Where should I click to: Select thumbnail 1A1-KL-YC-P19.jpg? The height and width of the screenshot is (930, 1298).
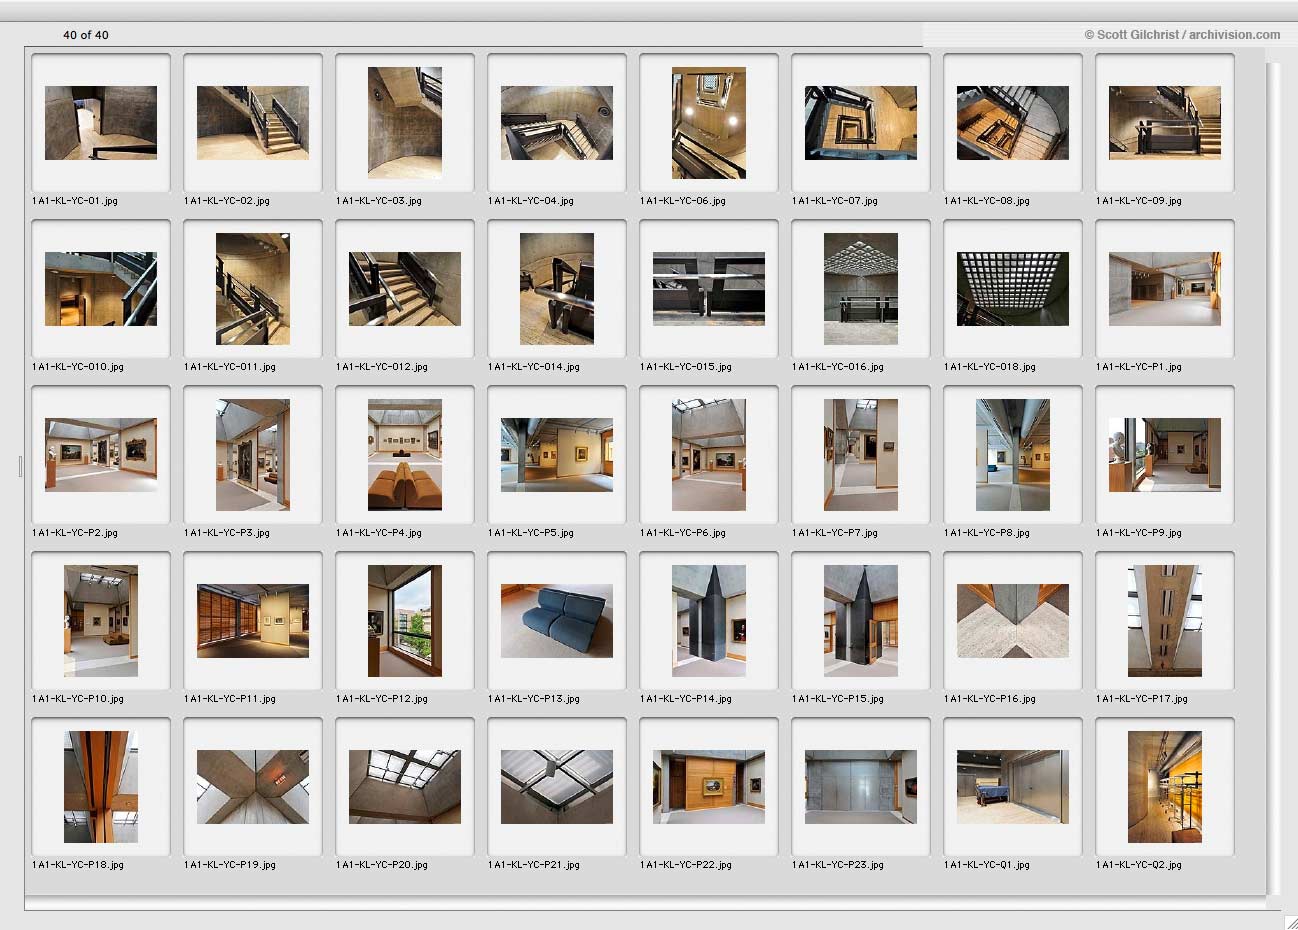(253, 787)
